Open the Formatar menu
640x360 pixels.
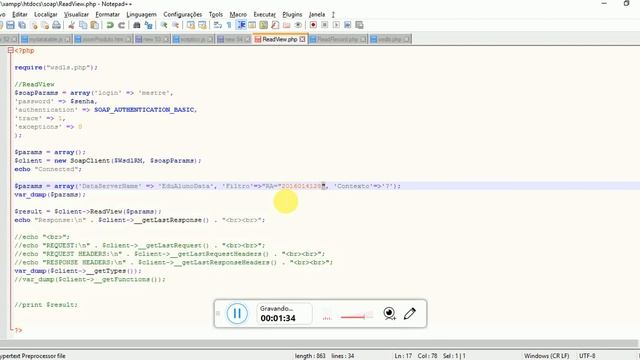107,14
